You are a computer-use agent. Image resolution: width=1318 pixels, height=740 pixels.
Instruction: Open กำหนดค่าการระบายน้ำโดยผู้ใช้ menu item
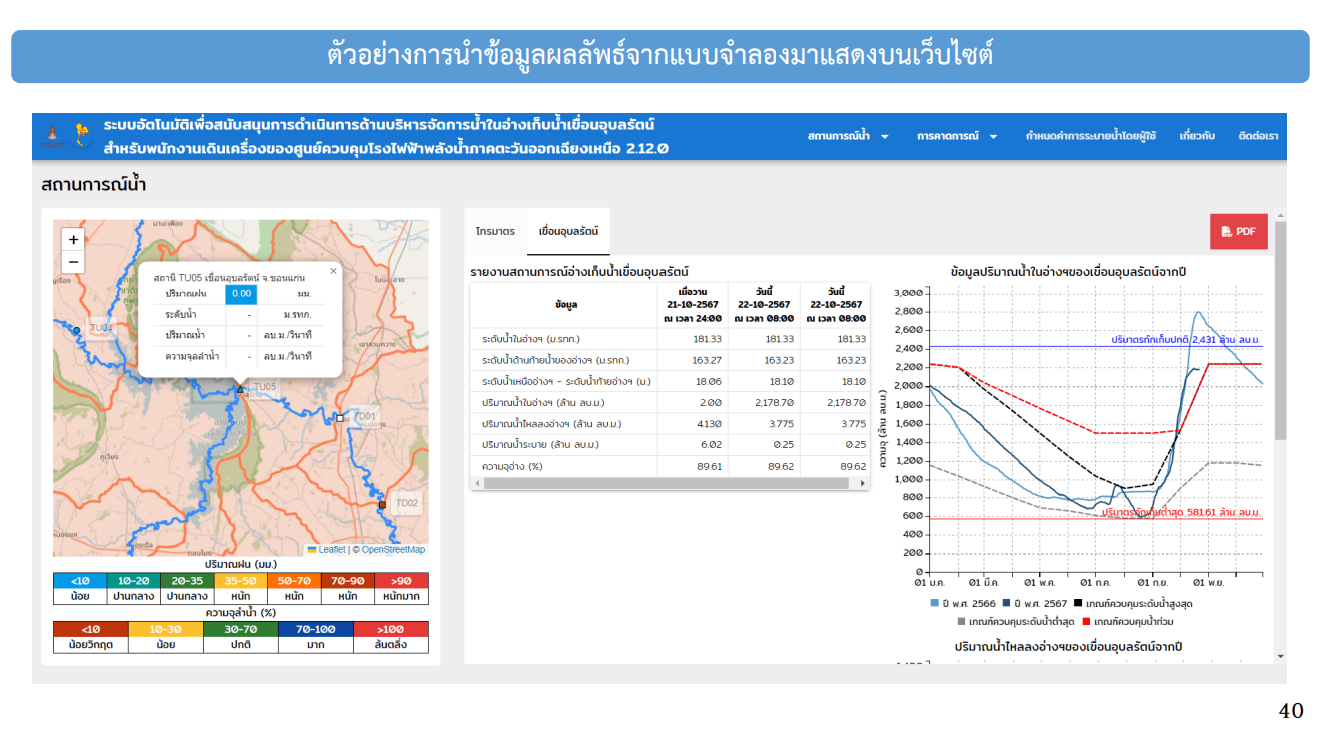click(x=1090, y=136)
